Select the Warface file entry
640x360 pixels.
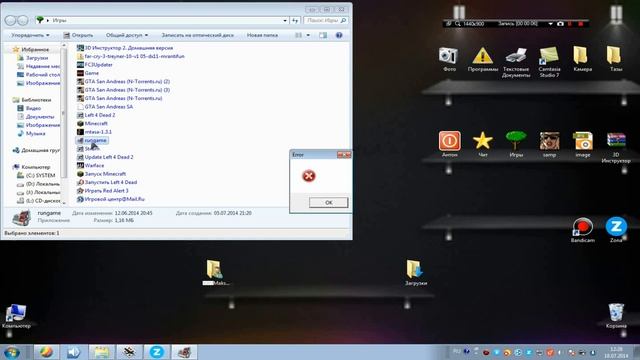coord(91,165)
